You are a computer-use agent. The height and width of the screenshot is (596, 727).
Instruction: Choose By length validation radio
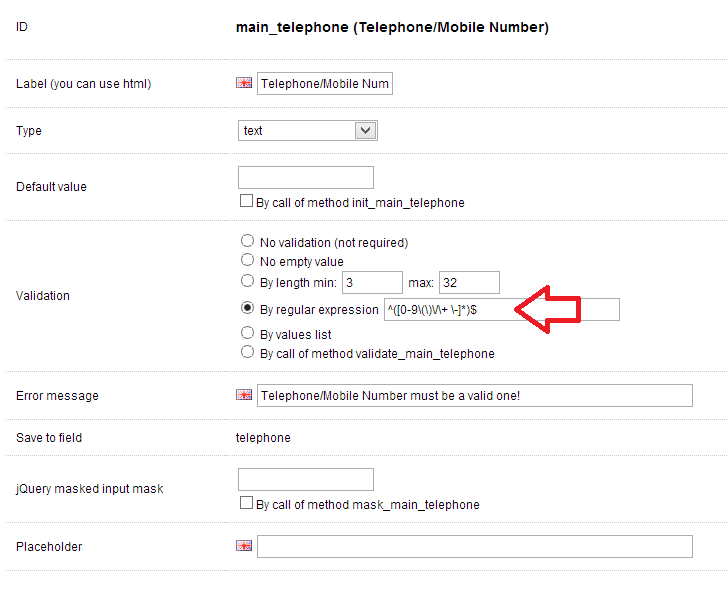pos(248,282)
